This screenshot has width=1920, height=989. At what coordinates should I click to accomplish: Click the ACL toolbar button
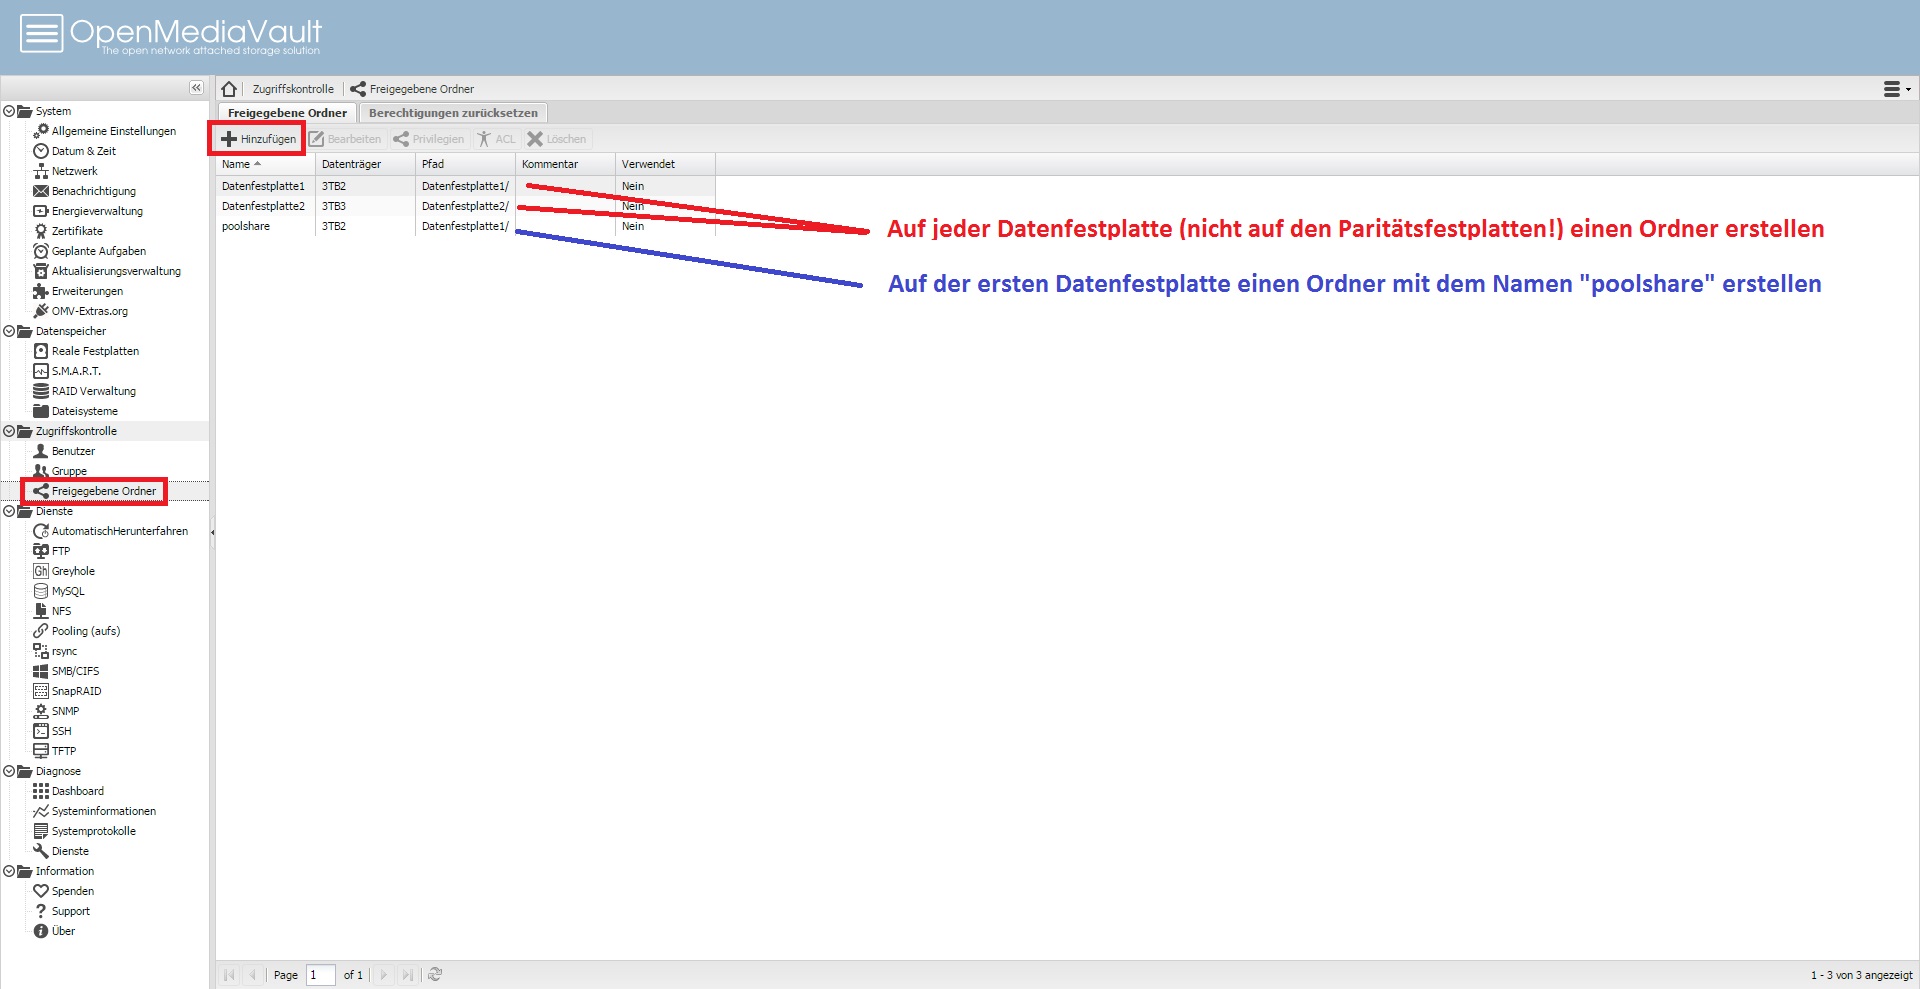point(496,139)
